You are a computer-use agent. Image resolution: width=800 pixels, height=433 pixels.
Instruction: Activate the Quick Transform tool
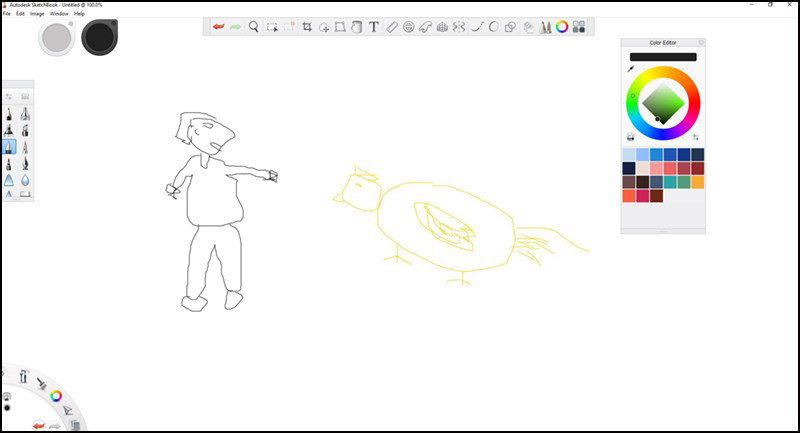point(323,27)
